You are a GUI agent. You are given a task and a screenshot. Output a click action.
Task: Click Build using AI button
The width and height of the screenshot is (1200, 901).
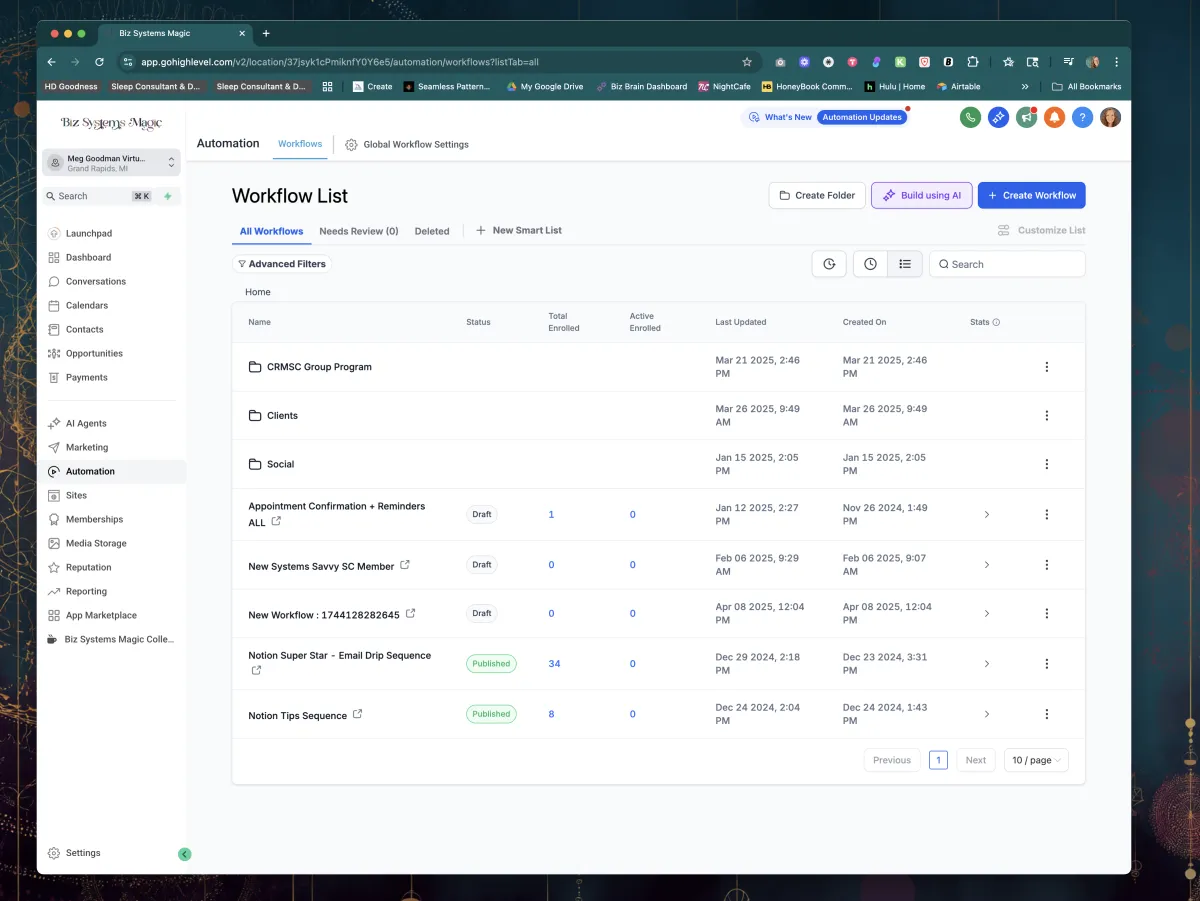tap(921, 195)
